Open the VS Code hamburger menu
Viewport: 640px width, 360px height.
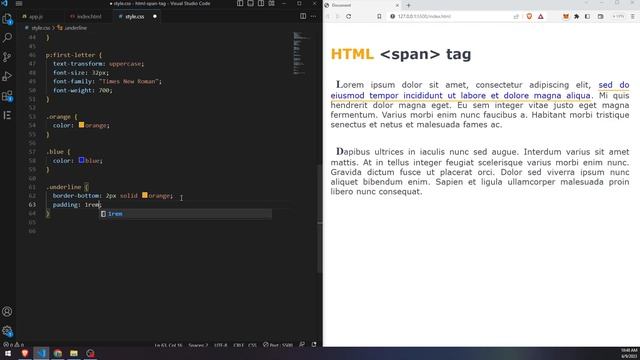point(19,3)
